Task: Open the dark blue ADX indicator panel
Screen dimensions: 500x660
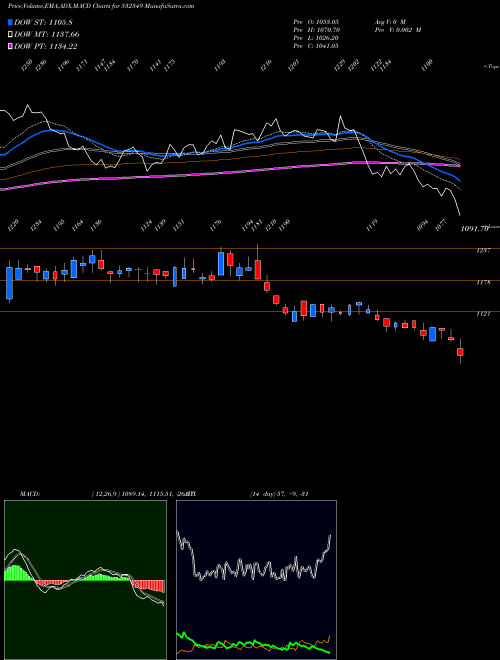Action: click(x=256, y=580)
